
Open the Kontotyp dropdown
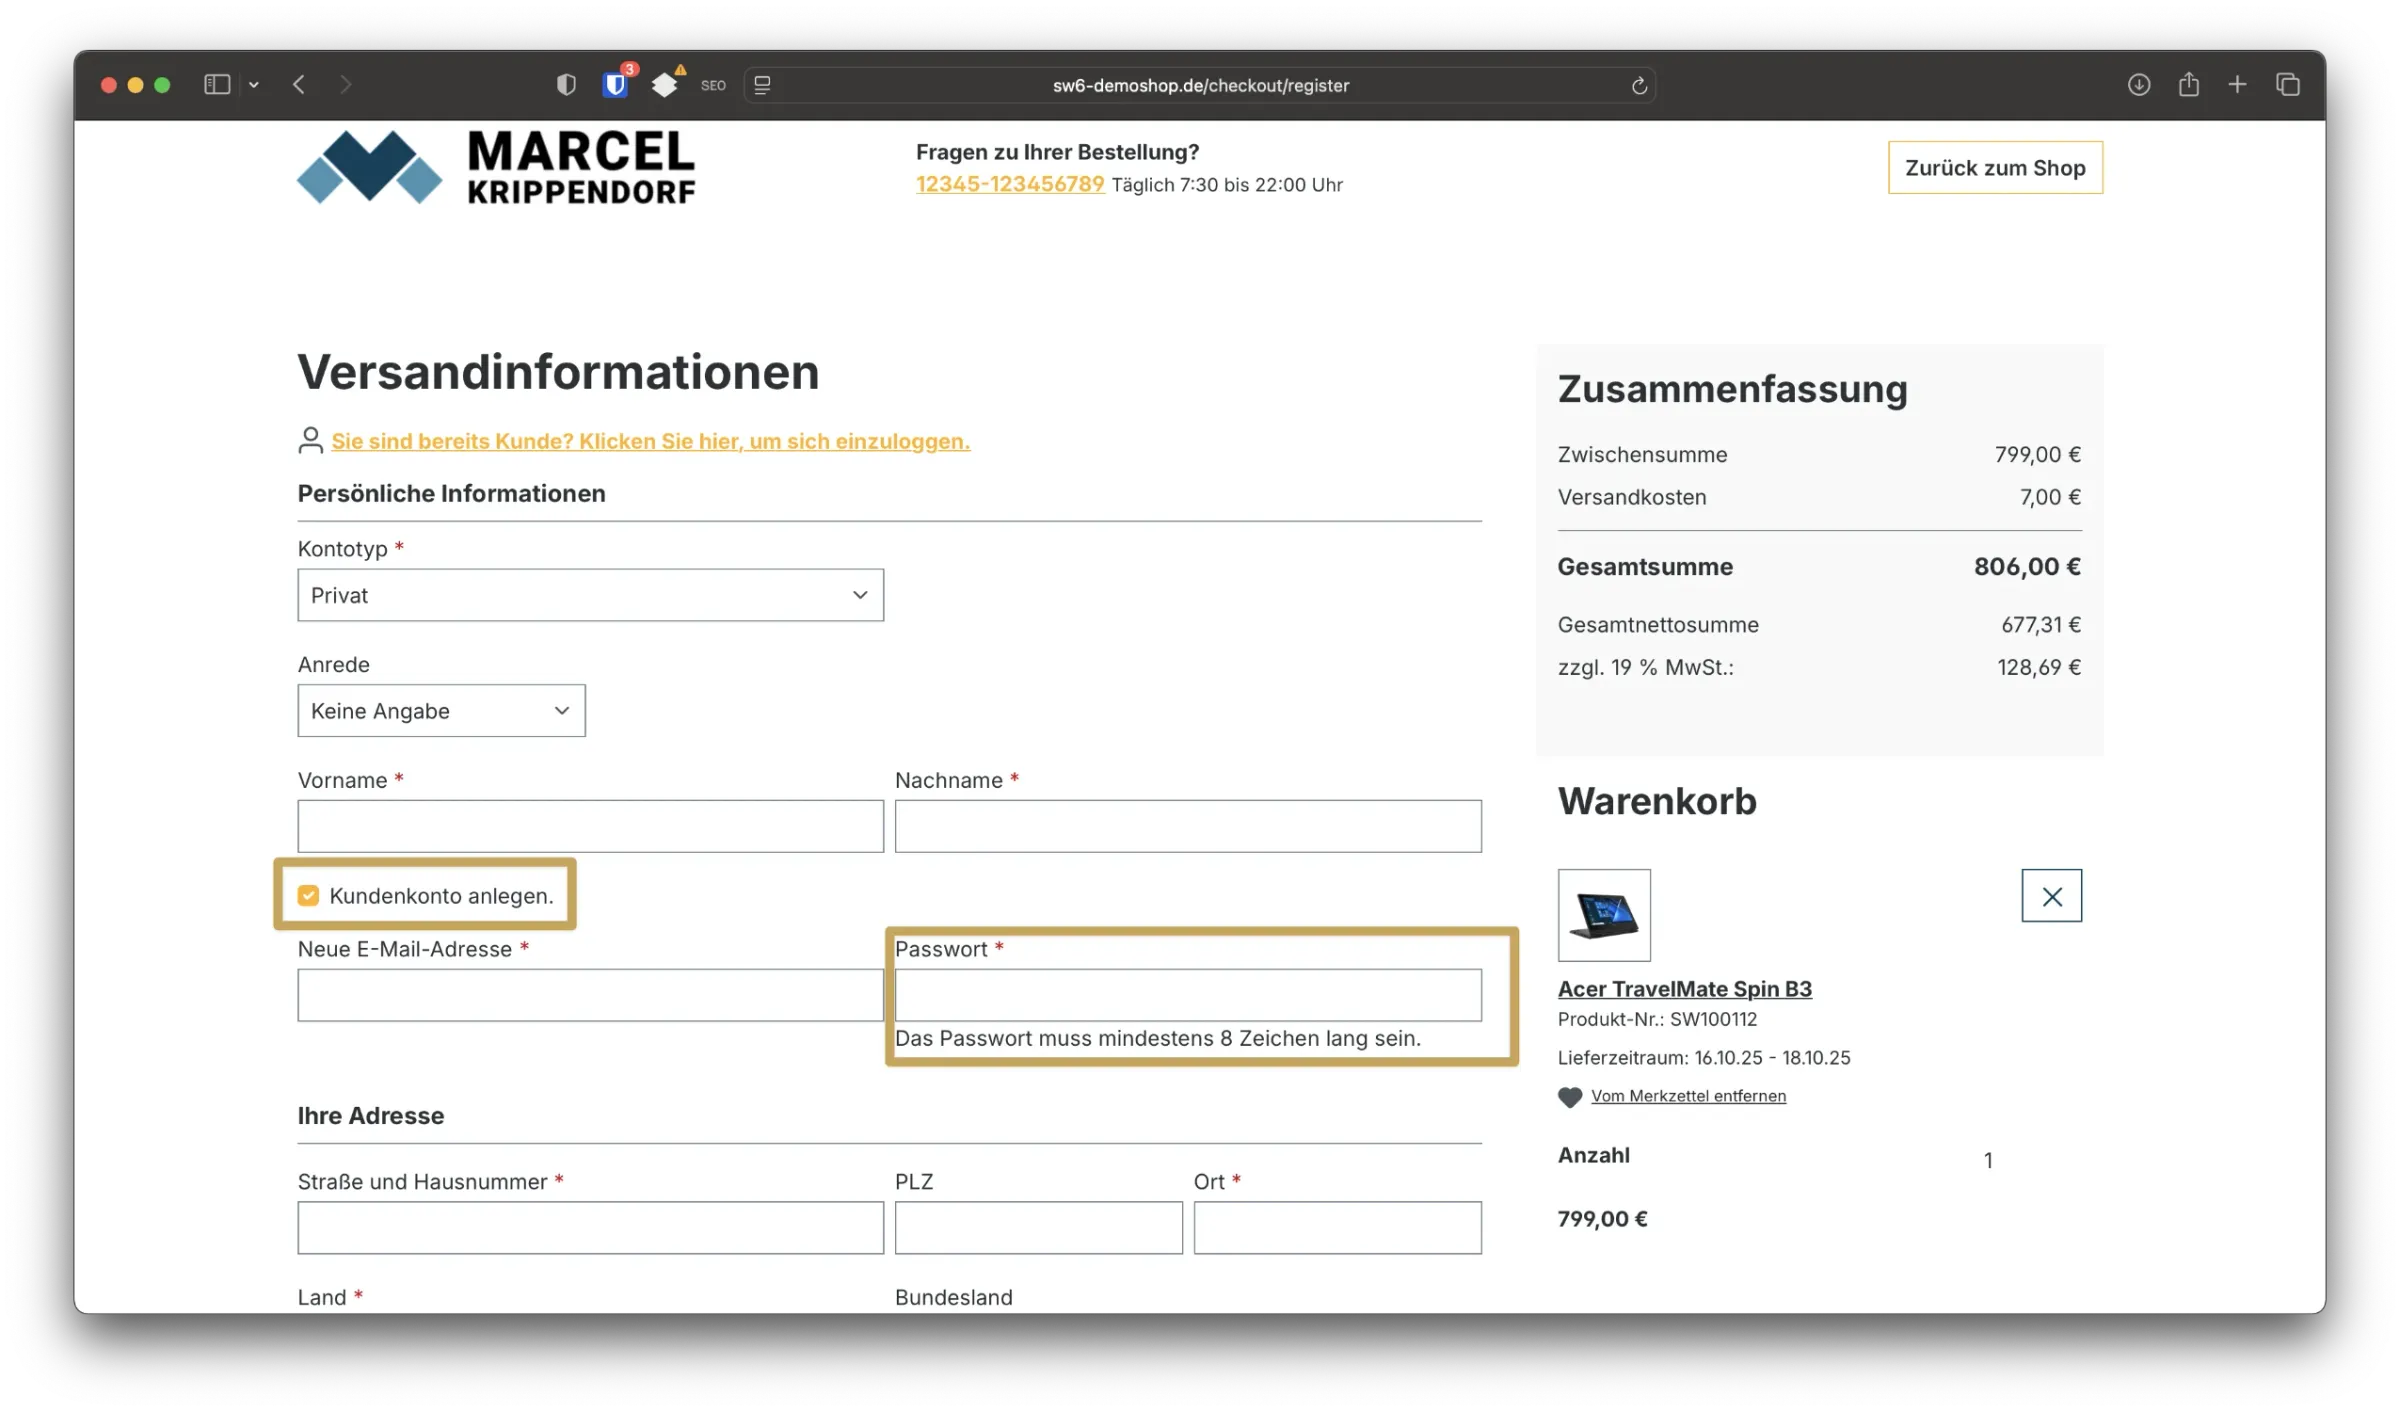pyautogui.click(x=590, y=595)
